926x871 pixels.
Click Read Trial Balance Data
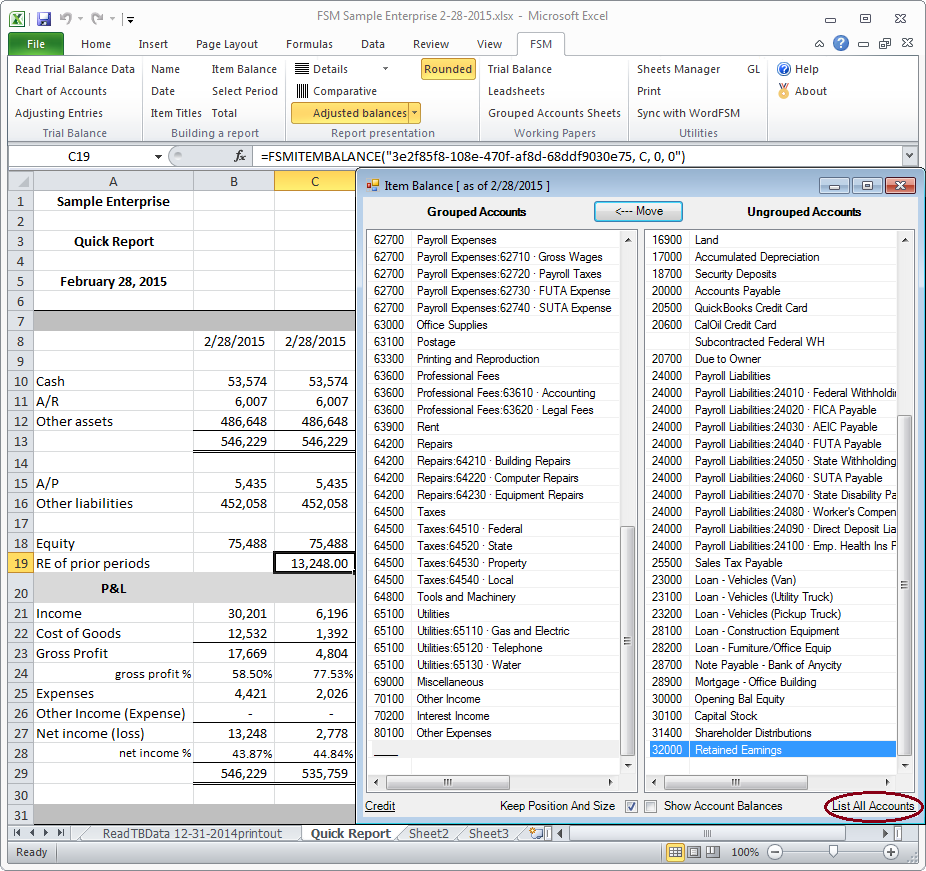coord(74,69)
